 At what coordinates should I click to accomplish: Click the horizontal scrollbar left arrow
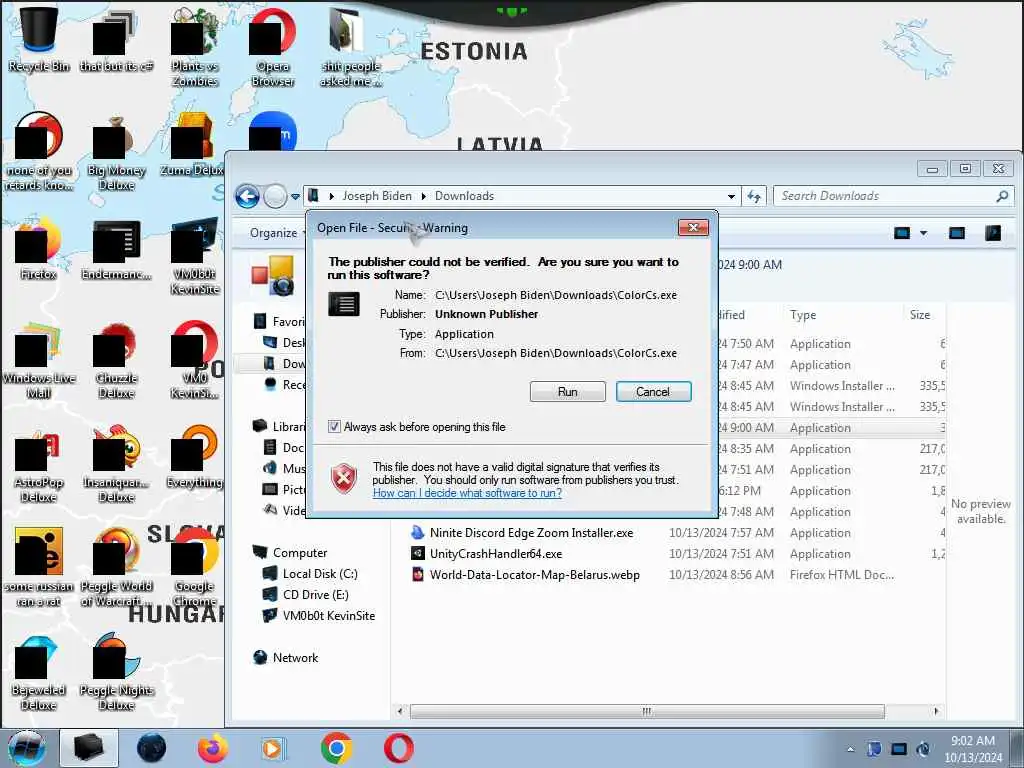[400, 711]
